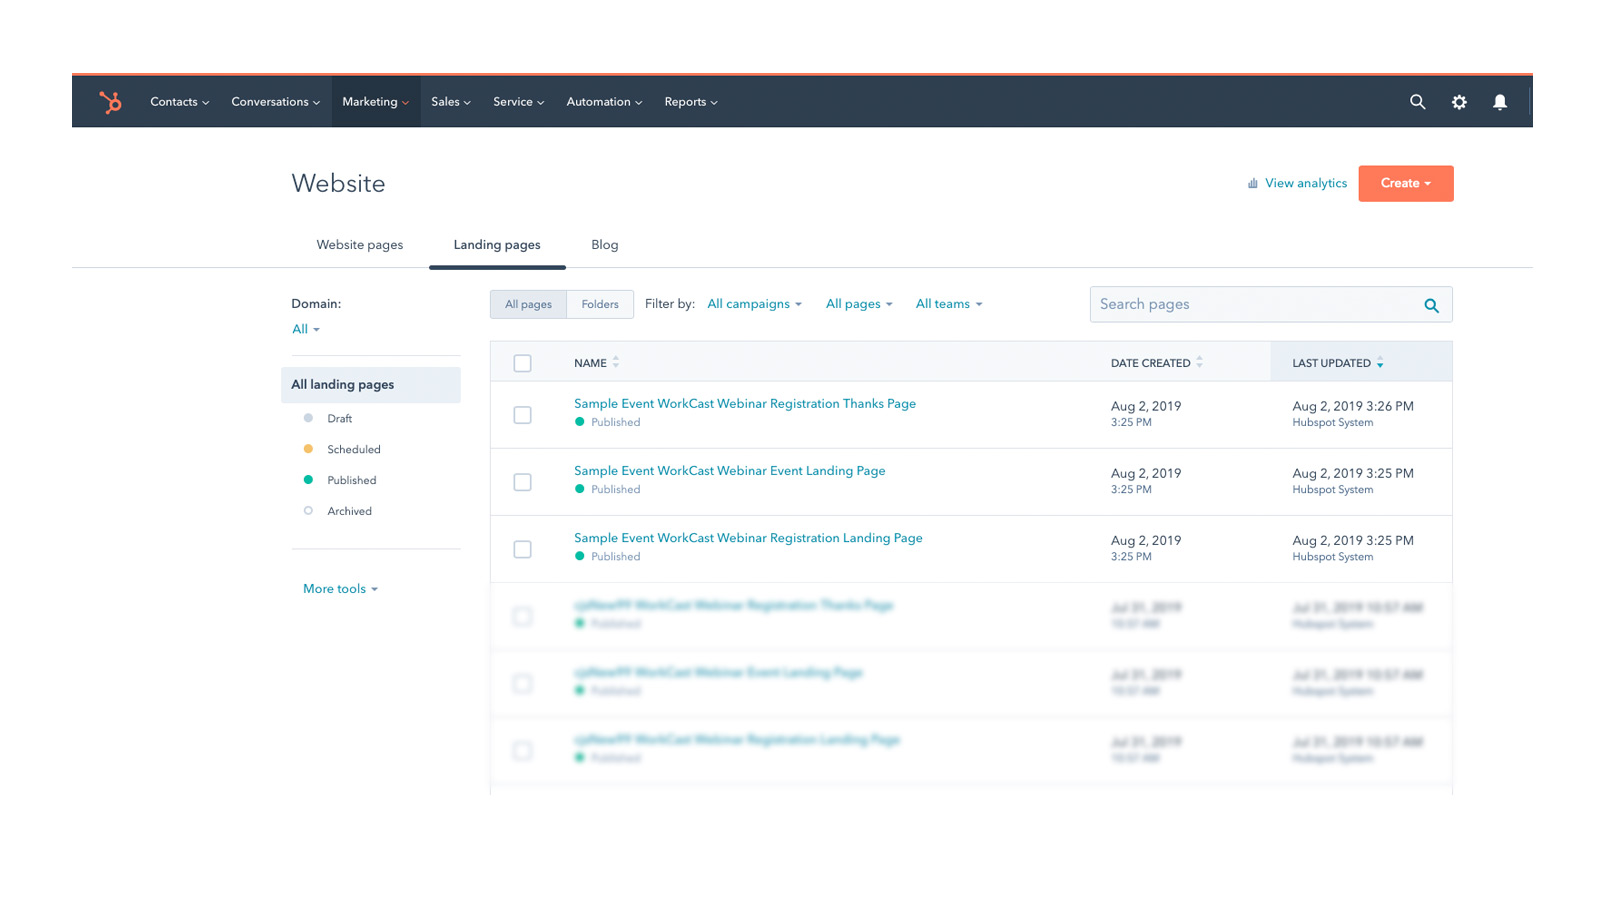
Task: Expand the Domain All dropdown
Action: (x=304, y=328)
